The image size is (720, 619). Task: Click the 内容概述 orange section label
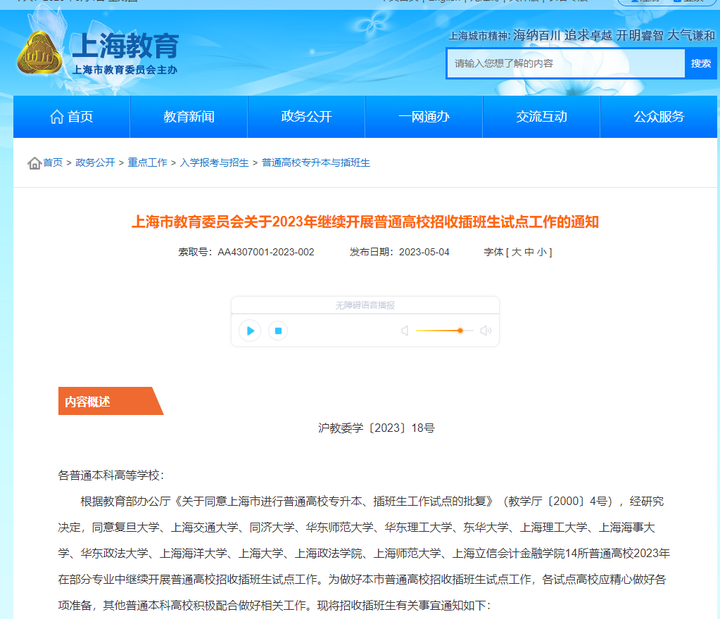111,401
